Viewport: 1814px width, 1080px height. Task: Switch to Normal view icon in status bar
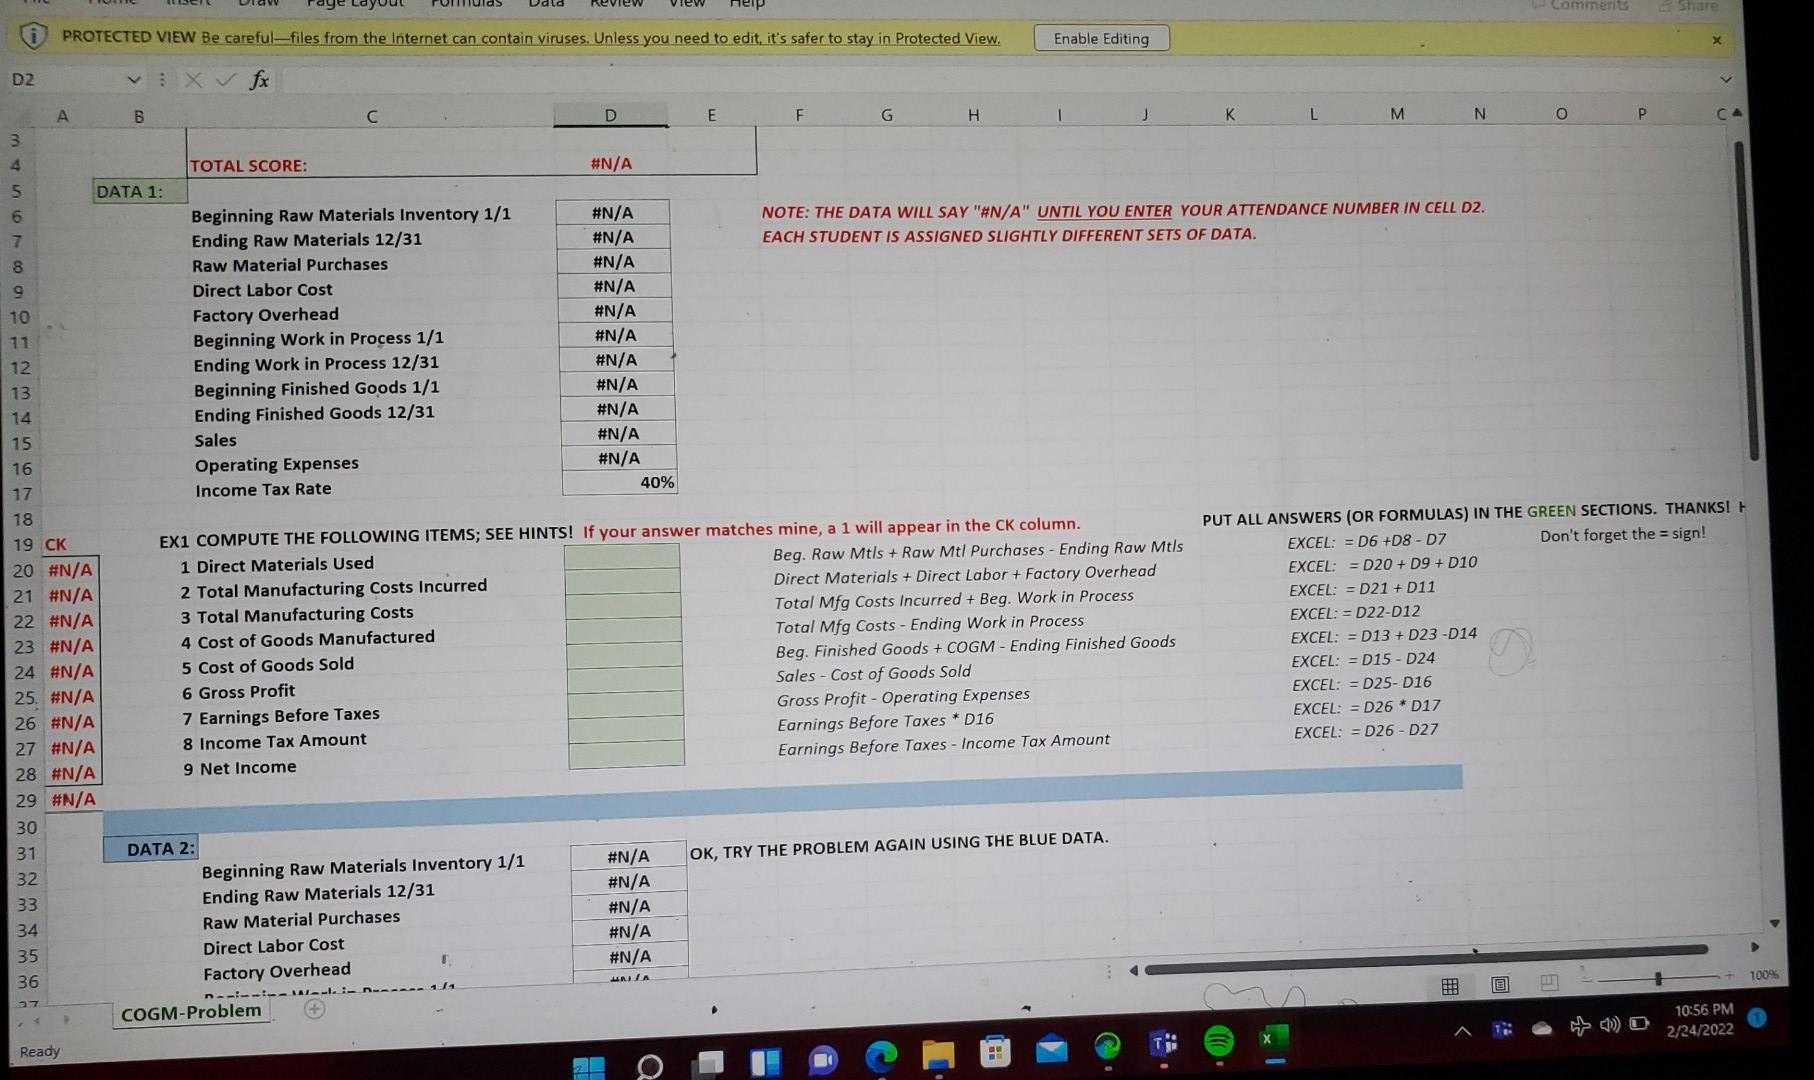point(1449,987)
